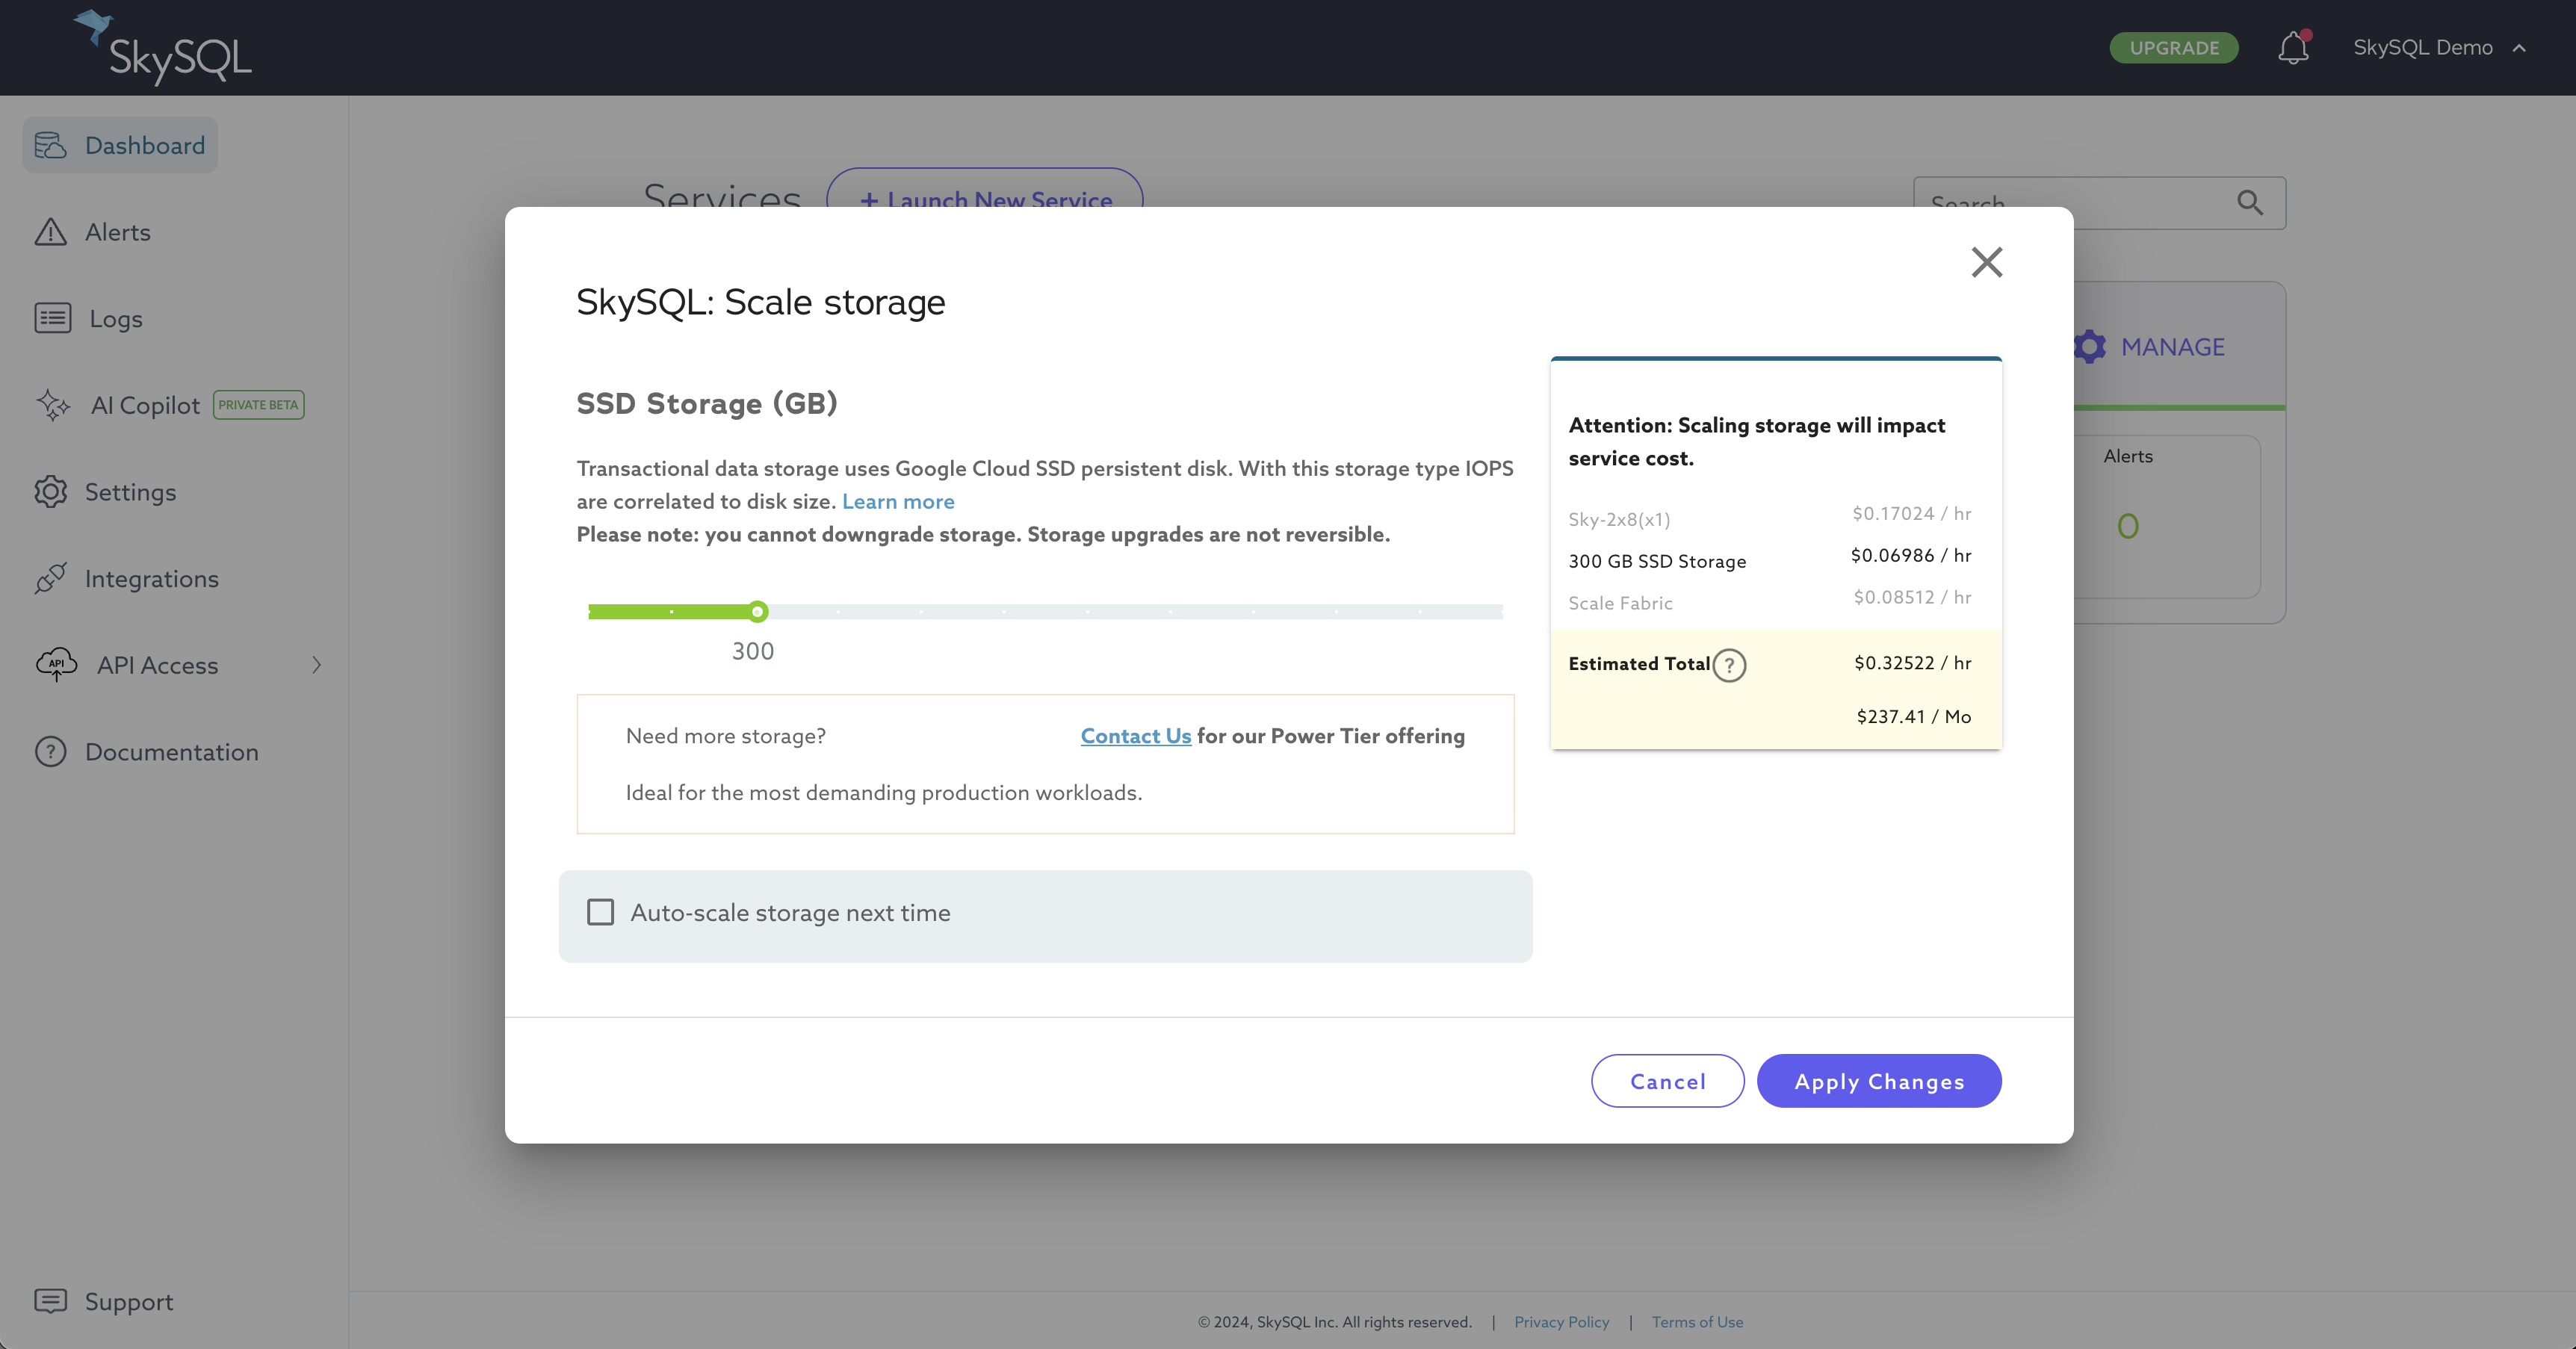
Task: Open the Dashboard from the sidebar
Action: click(52, 144)
